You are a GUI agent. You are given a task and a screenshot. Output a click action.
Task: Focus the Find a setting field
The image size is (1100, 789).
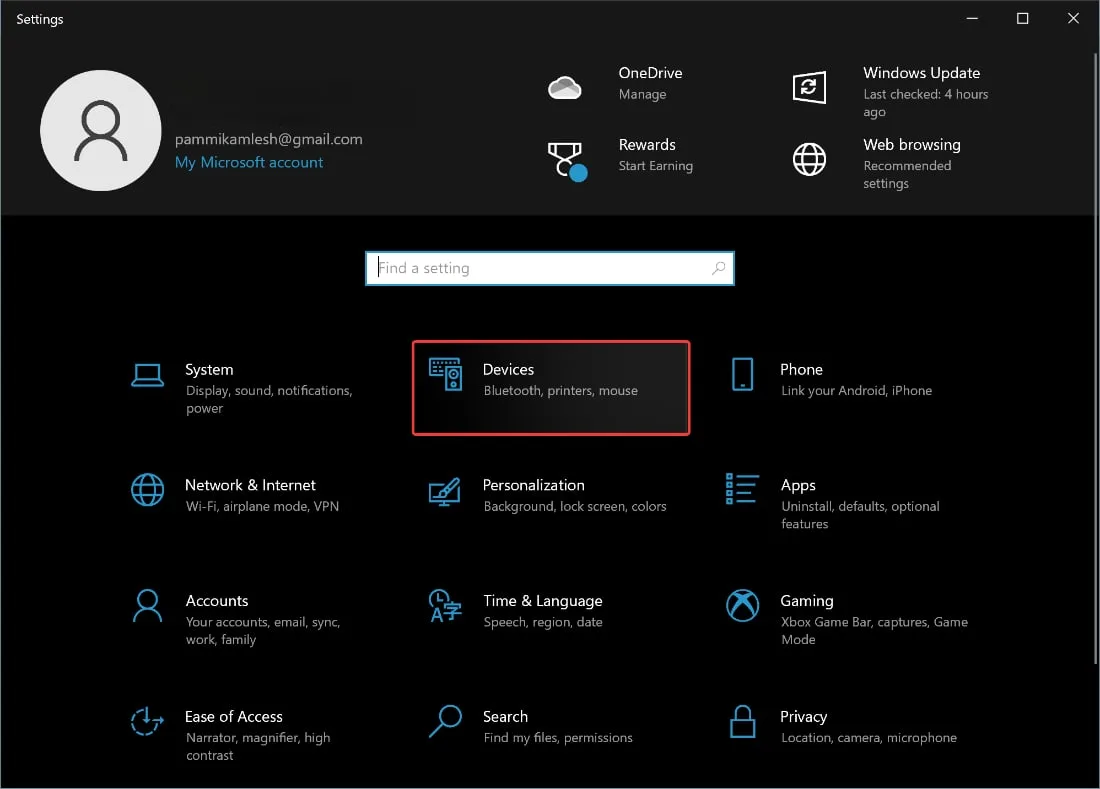pos(550,268)
